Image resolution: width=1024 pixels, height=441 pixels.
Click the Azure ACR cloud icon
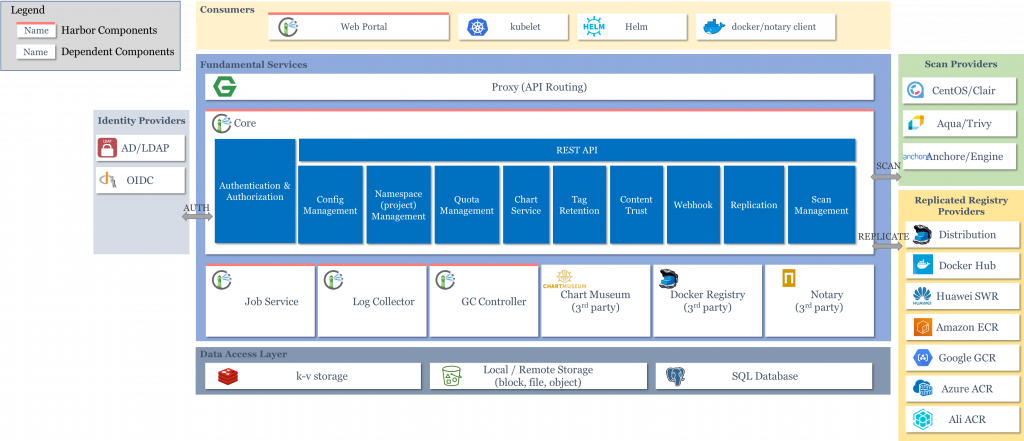coord(922,388)
